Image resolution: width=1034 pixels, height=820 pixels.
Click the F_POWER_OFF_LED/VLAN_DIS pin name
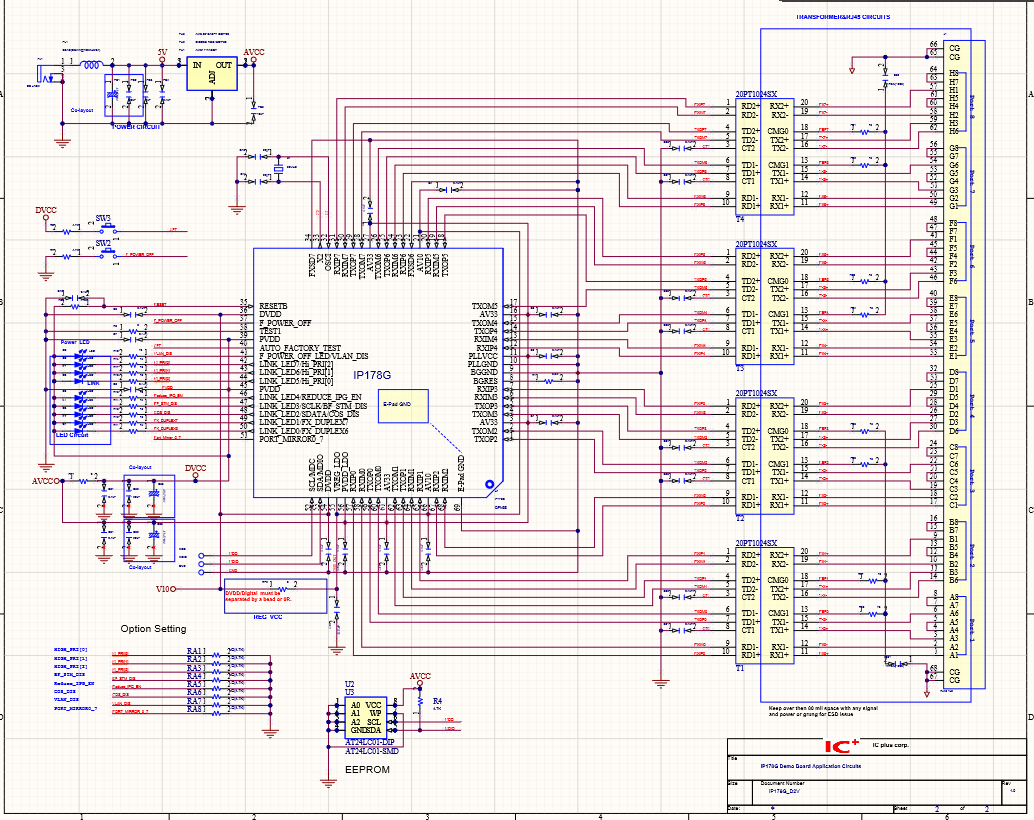click(x=314, y=356)
